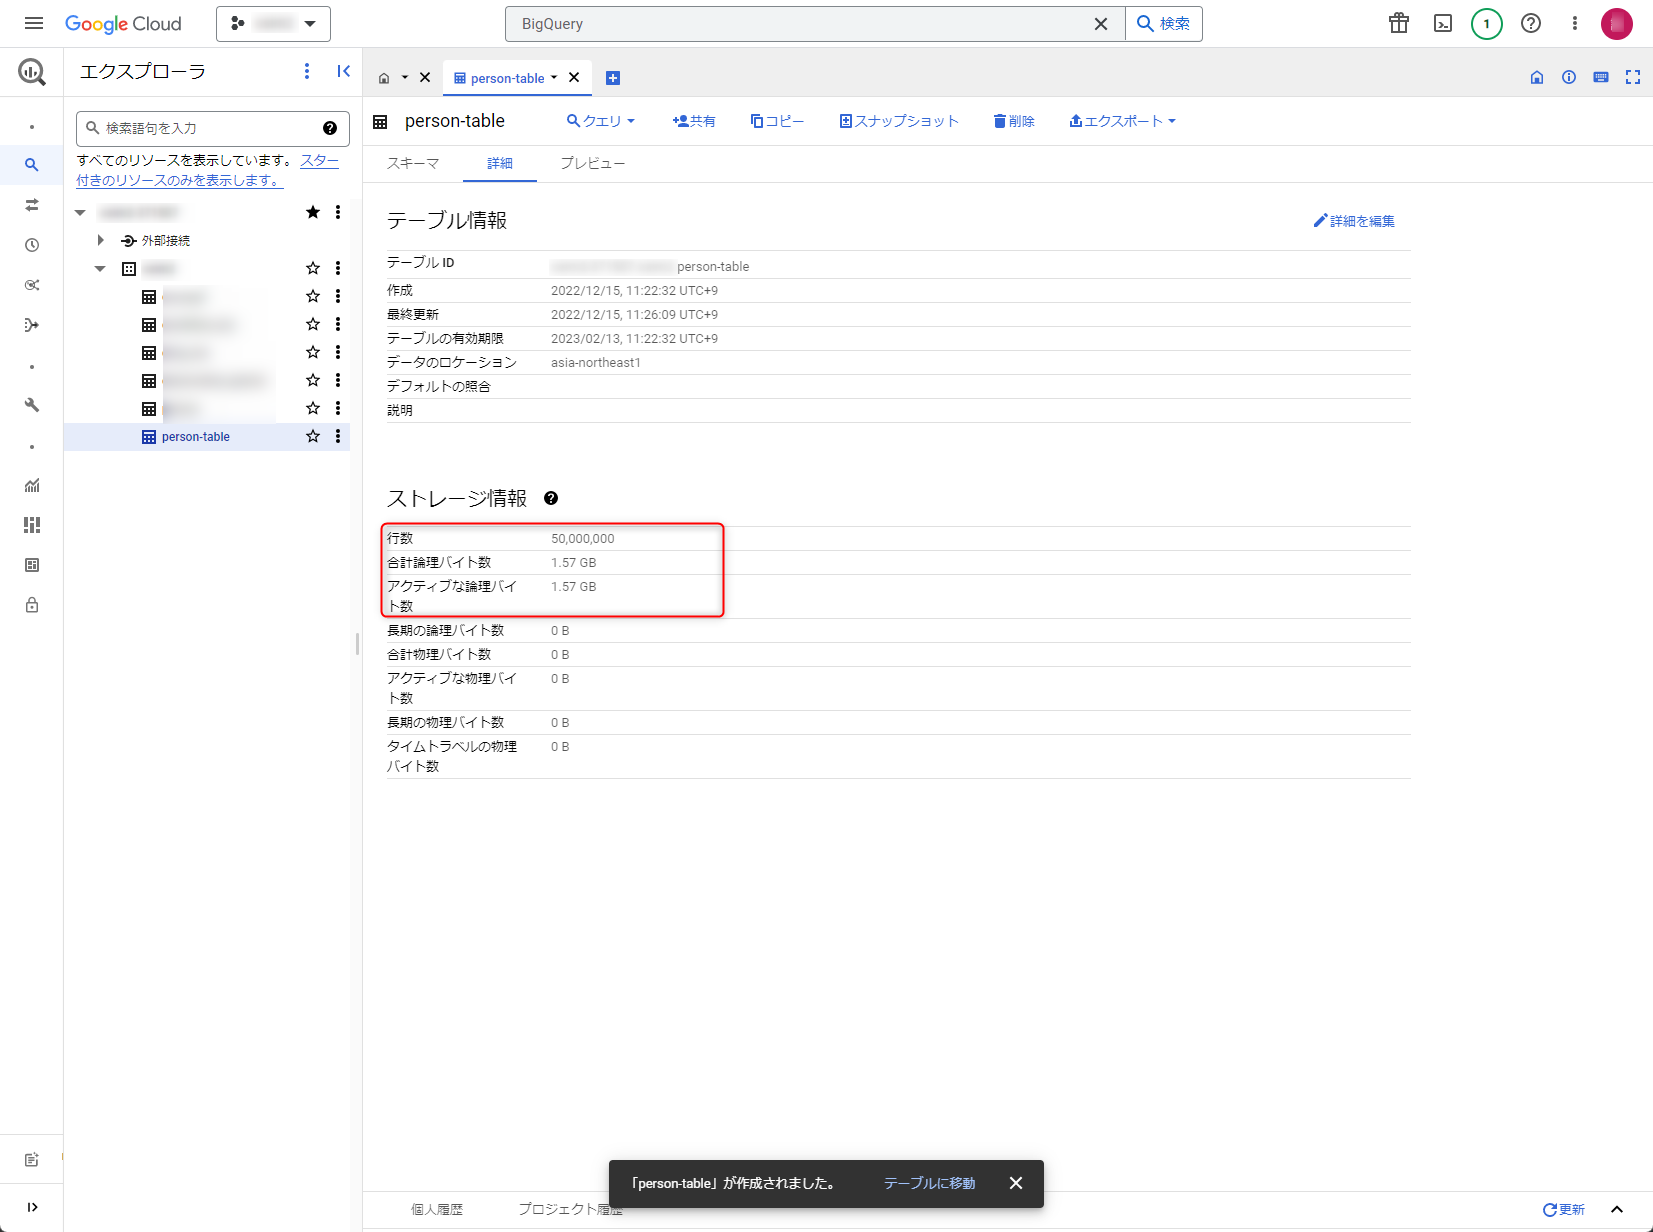Screen dimensions: 1653x1232
Task: Open the help question mark icon
Action: 1531,23
